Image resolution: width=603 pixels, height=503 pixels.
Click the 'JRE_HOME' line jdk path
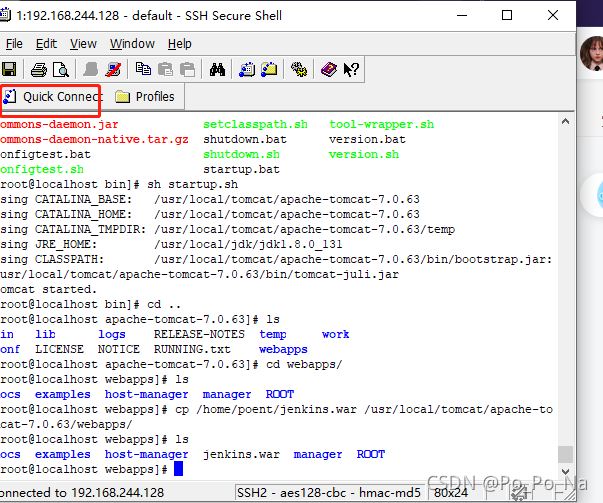(248, 245)
